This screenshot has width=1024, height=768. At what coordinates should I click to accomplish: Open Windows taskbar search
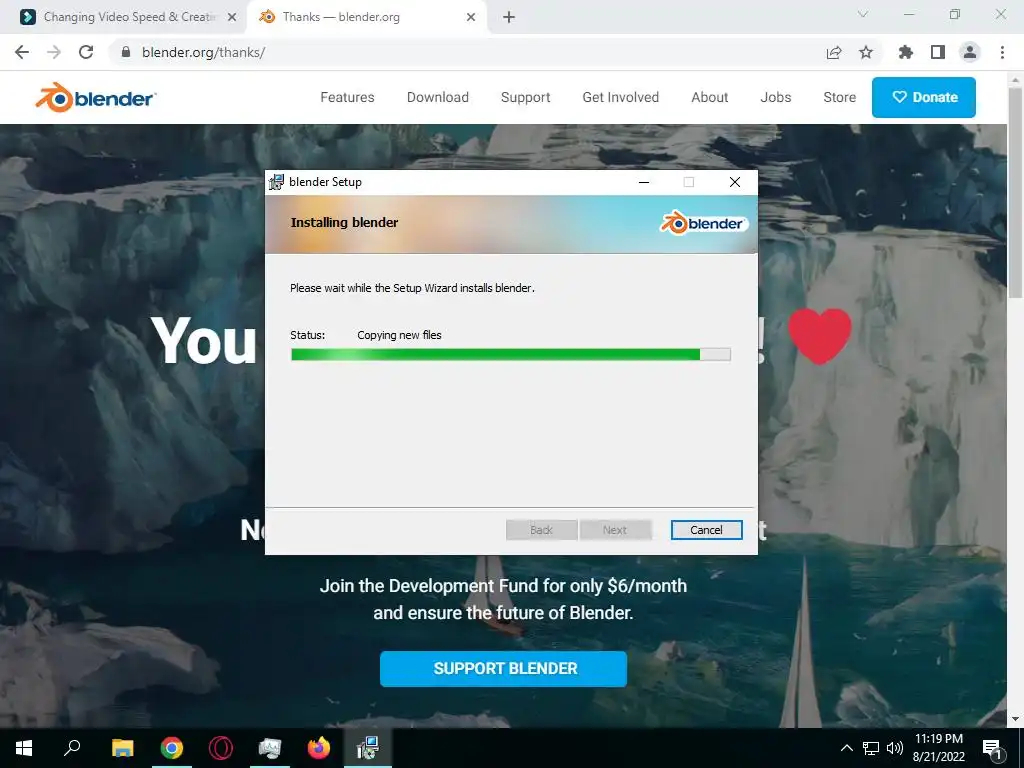(72, 747)
